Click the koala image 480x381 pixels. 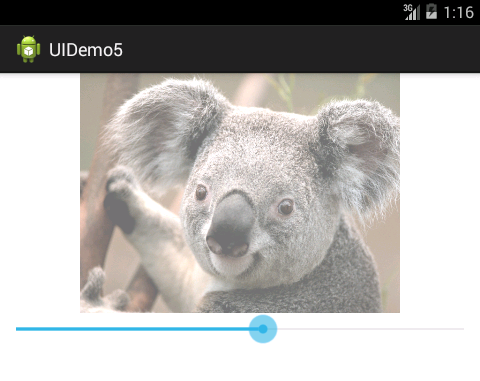[x=240, y=193]
